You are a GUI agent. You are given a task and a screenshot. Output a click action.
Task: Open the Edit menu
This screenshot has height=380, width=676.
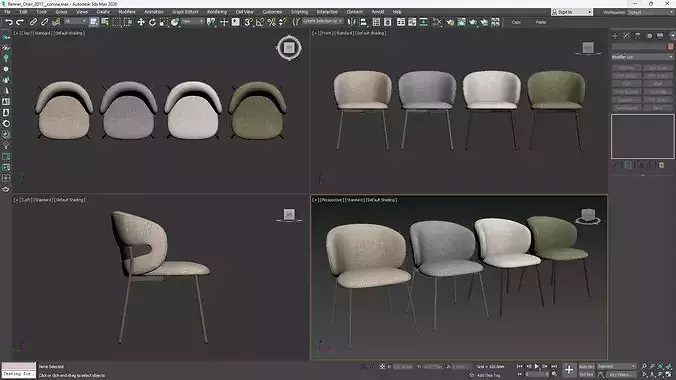point(23,12)
